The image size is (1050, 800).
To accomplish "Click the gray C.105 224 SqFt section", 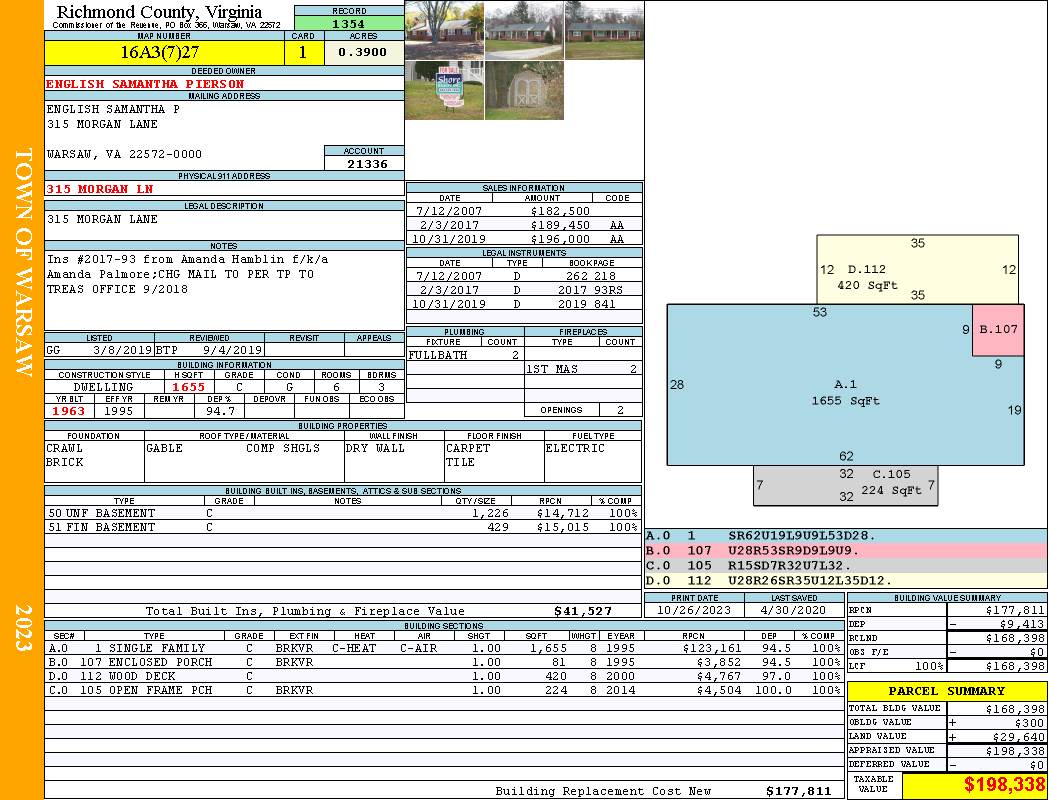I will click(845, 485).
